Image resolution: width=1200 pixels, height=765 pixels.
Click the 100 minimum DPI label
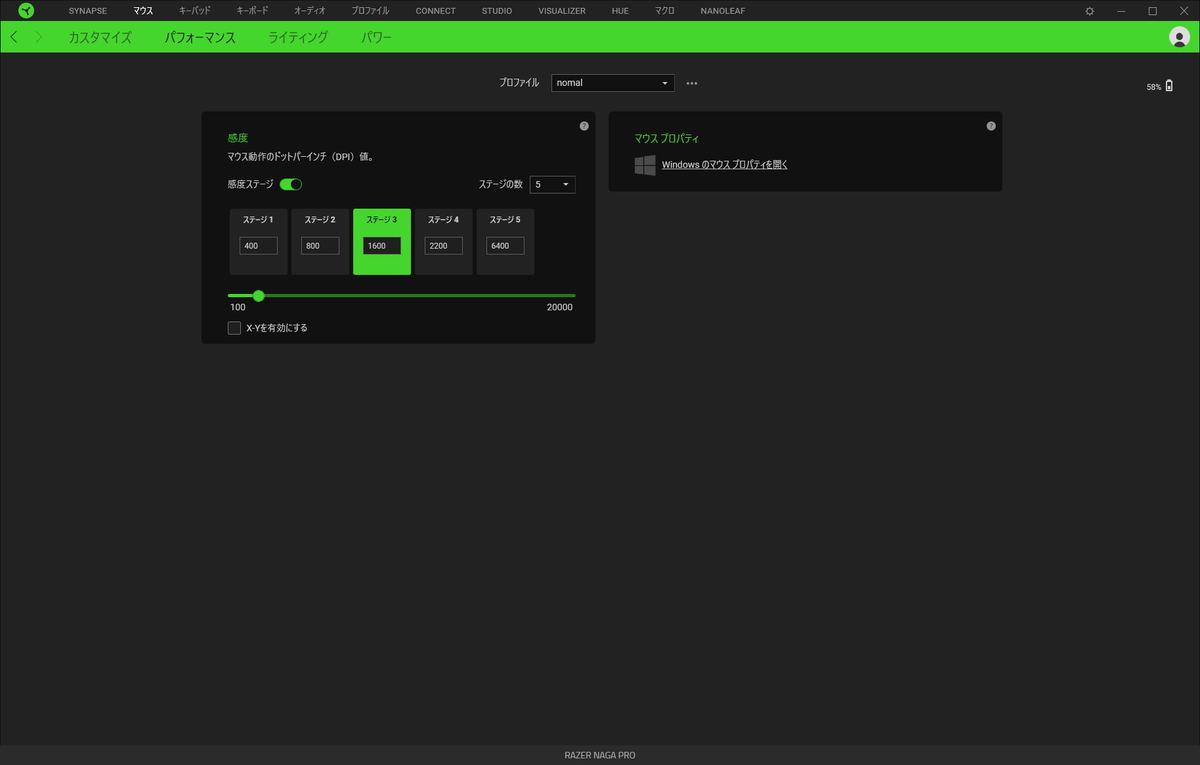[x=237, y=308]
